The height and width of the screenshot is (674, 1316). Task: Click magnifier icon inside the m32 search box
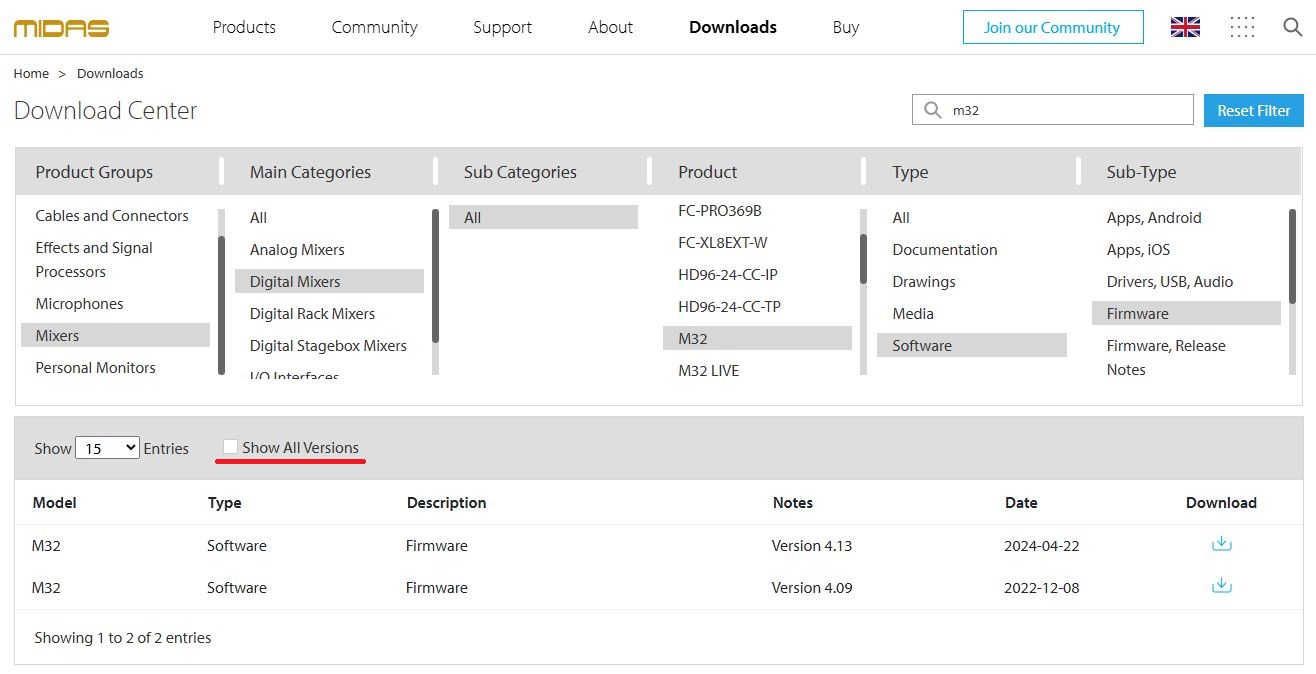tap(932, 110)
